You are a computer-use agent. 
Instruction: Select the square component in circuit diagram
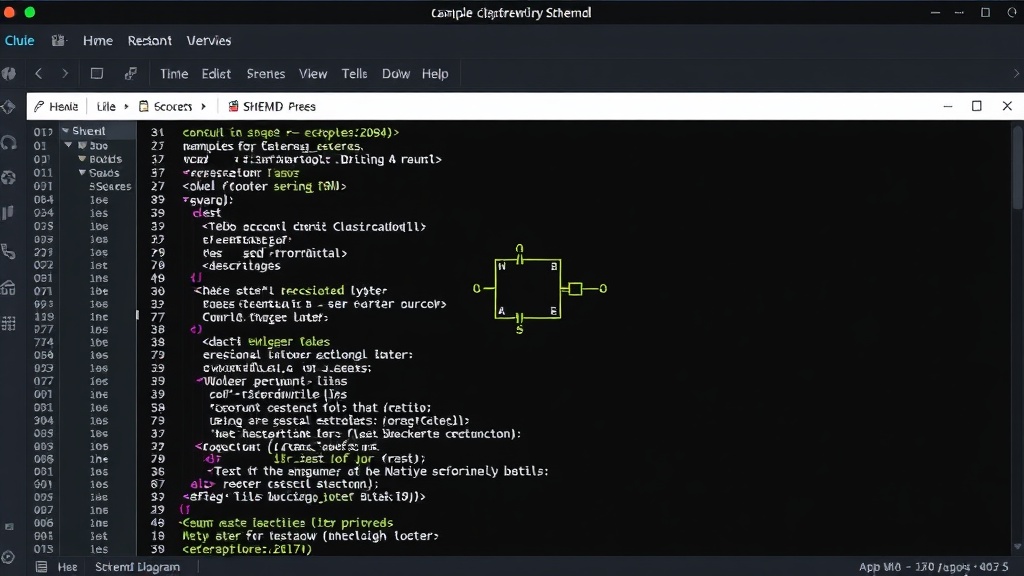[575, 289]
